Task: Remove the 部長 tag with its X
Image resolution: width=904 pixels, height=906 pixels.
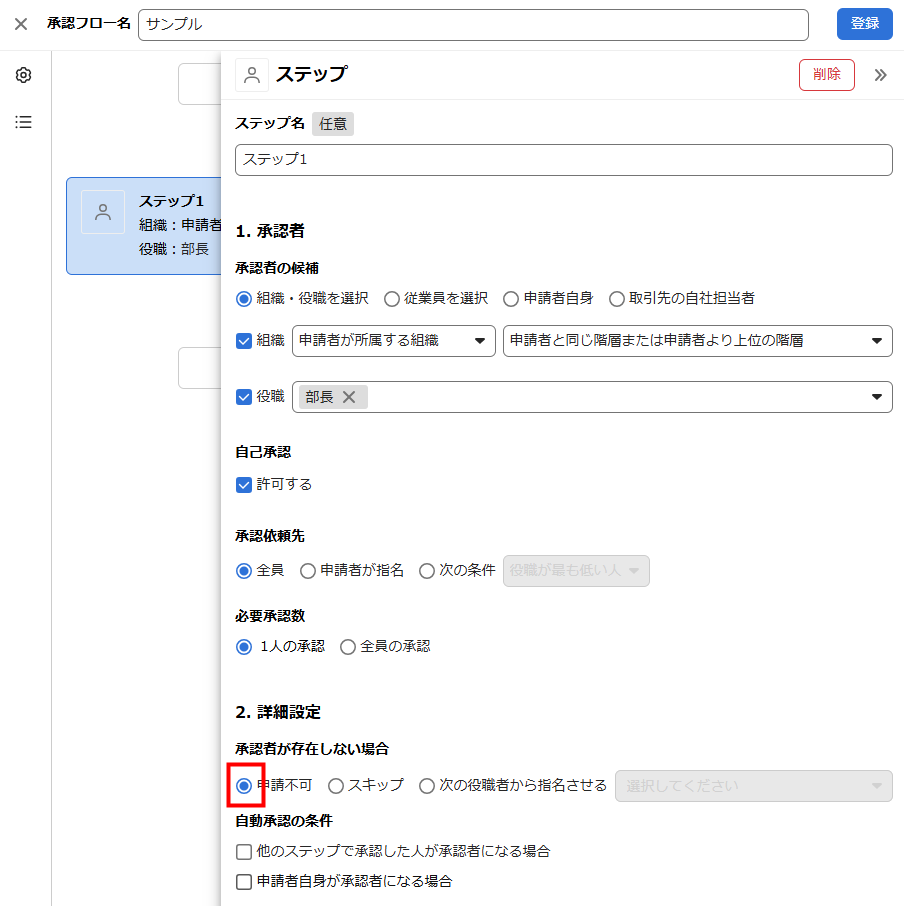Action: [x=349, y=397]
